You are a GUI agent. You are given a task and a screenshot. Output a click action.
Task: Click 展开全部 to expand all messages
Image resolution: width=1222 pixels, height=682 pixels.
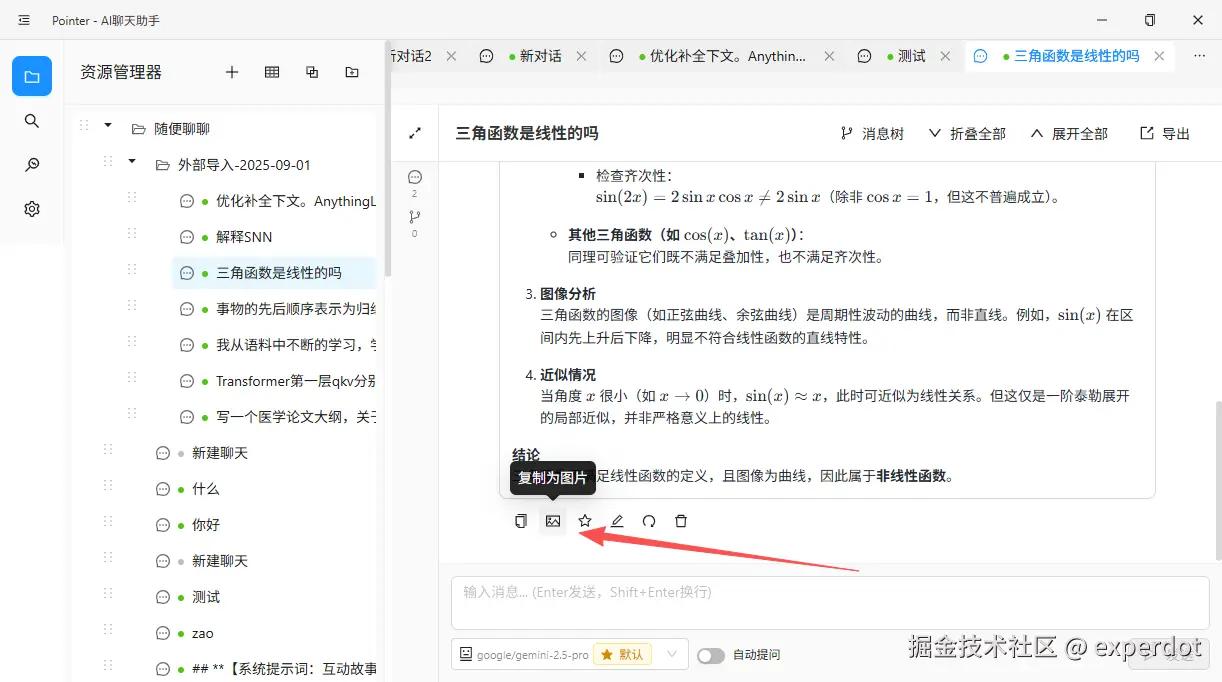[x=1069, y=133]
